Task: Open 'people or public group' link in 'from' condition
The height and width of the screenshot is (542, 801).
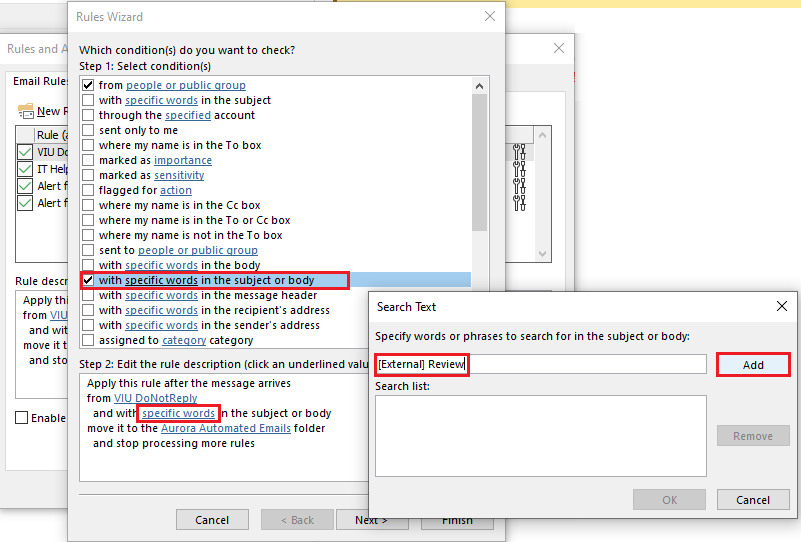Action: (x=186, y=85)
